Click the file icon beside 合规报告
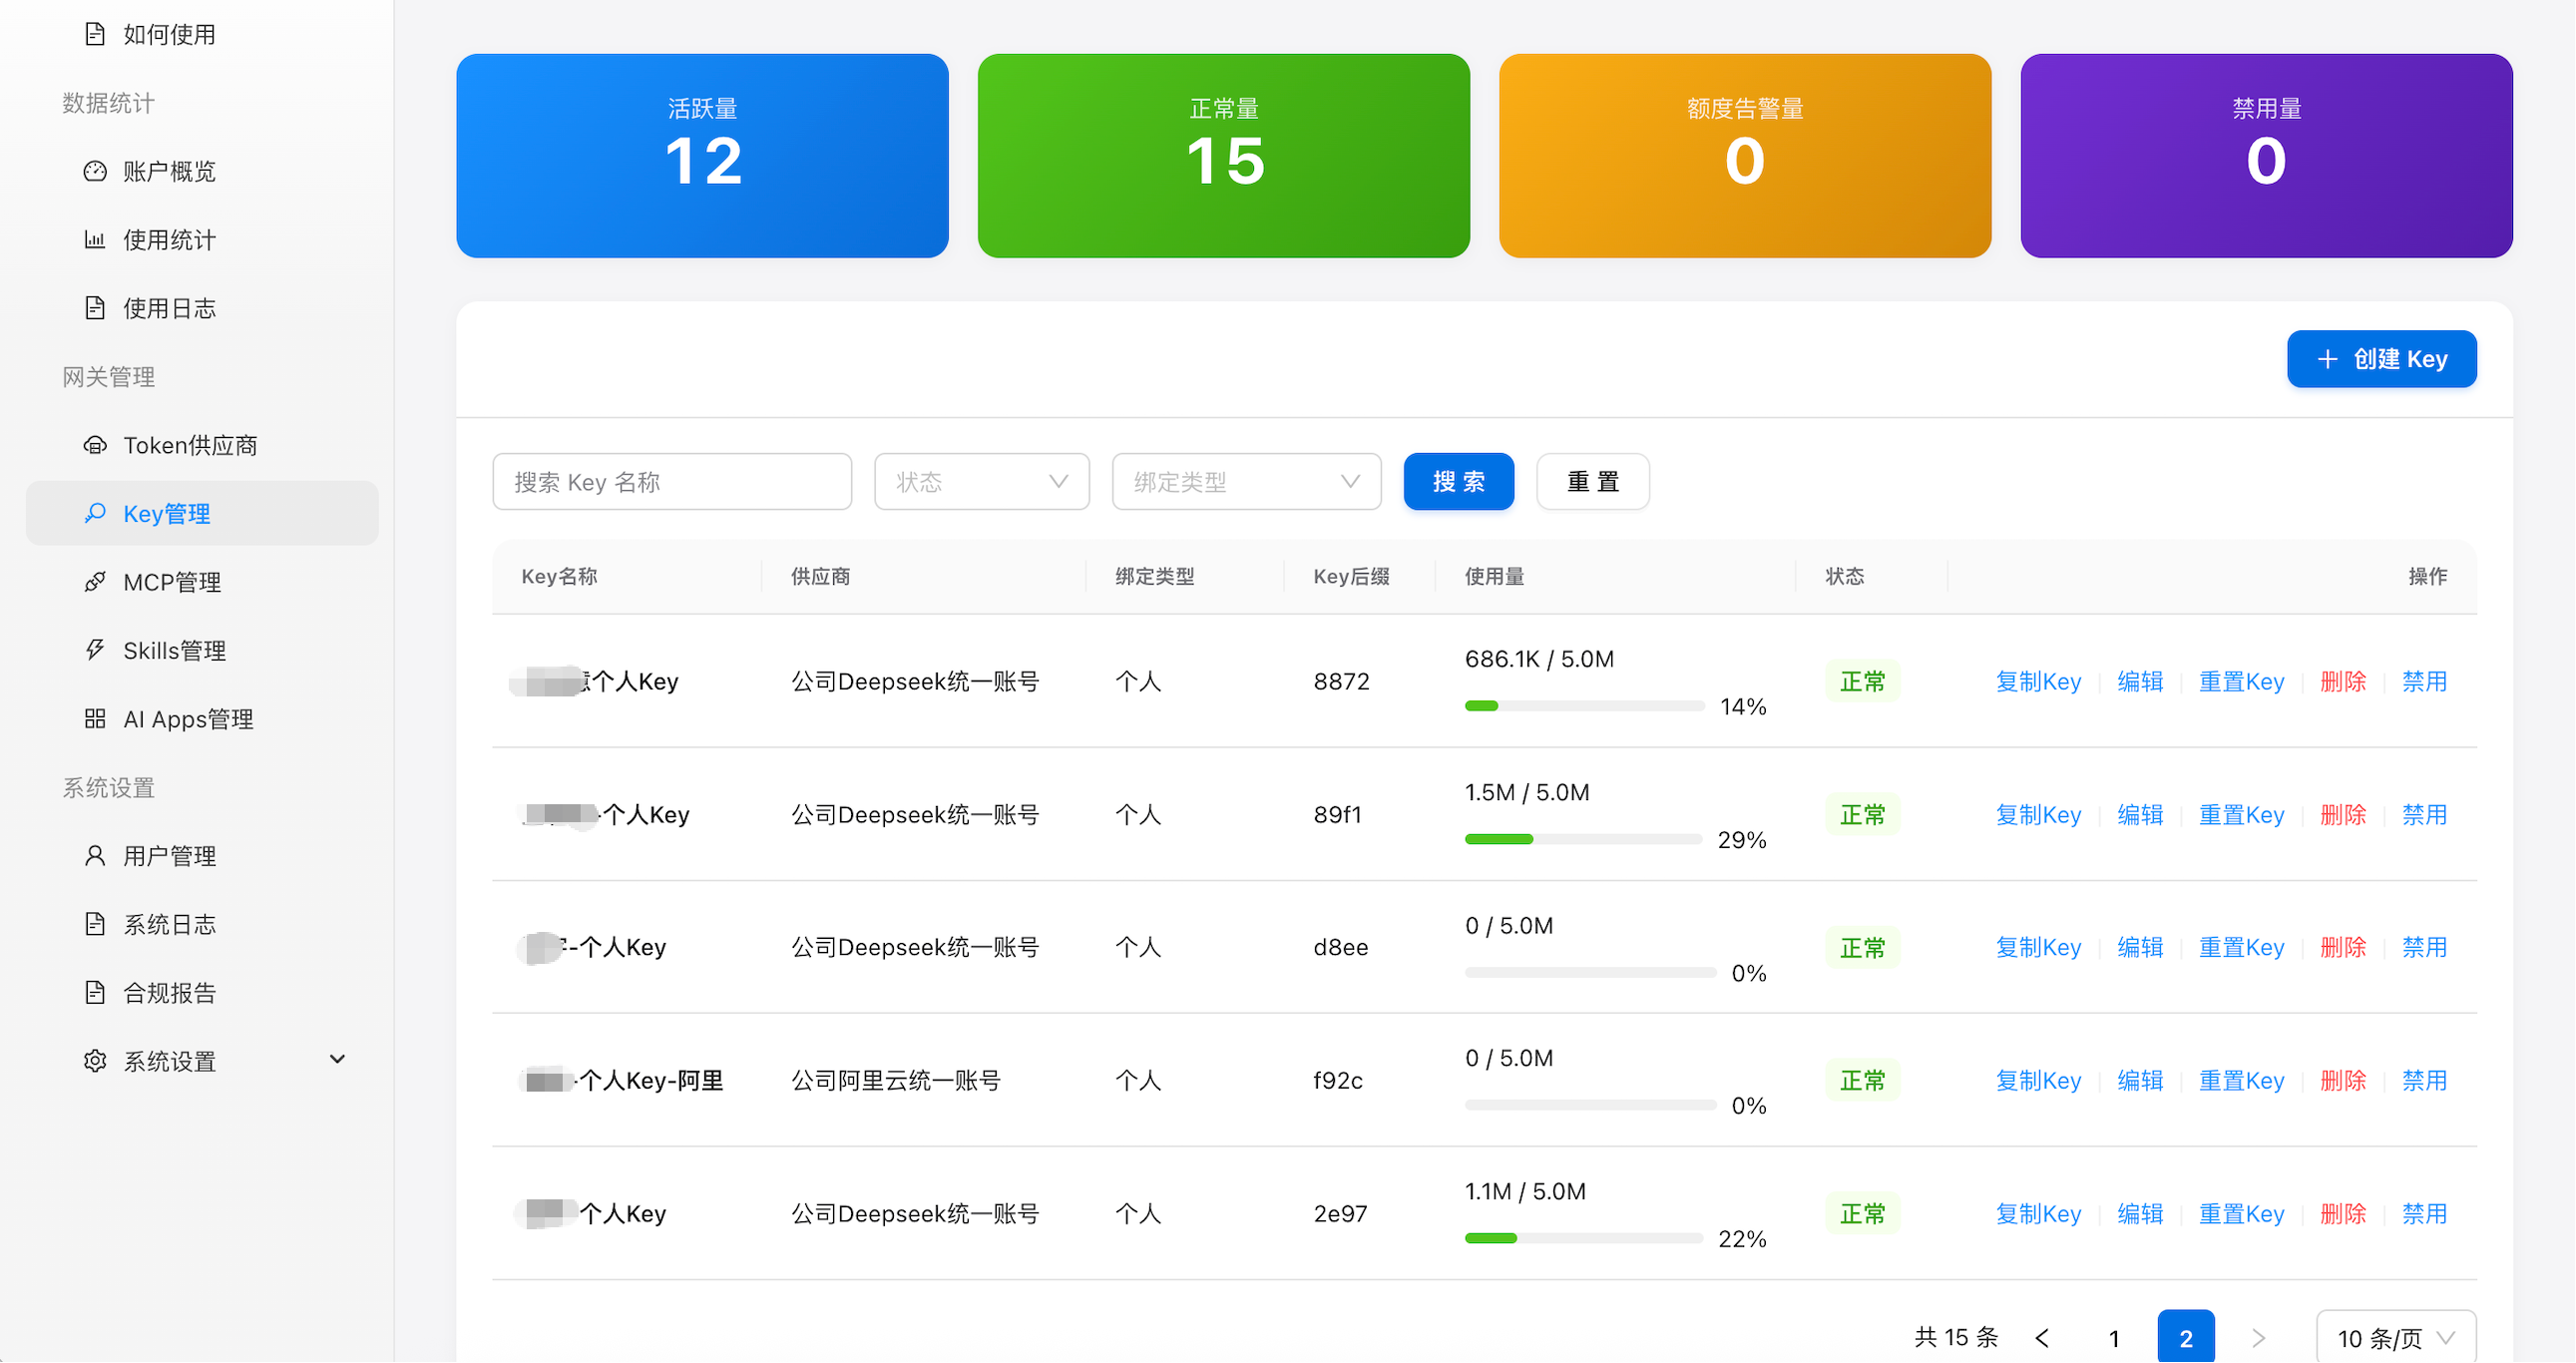Viewport: 2576px width, 1363px height. pyautogui.click(x=95, y=993)
